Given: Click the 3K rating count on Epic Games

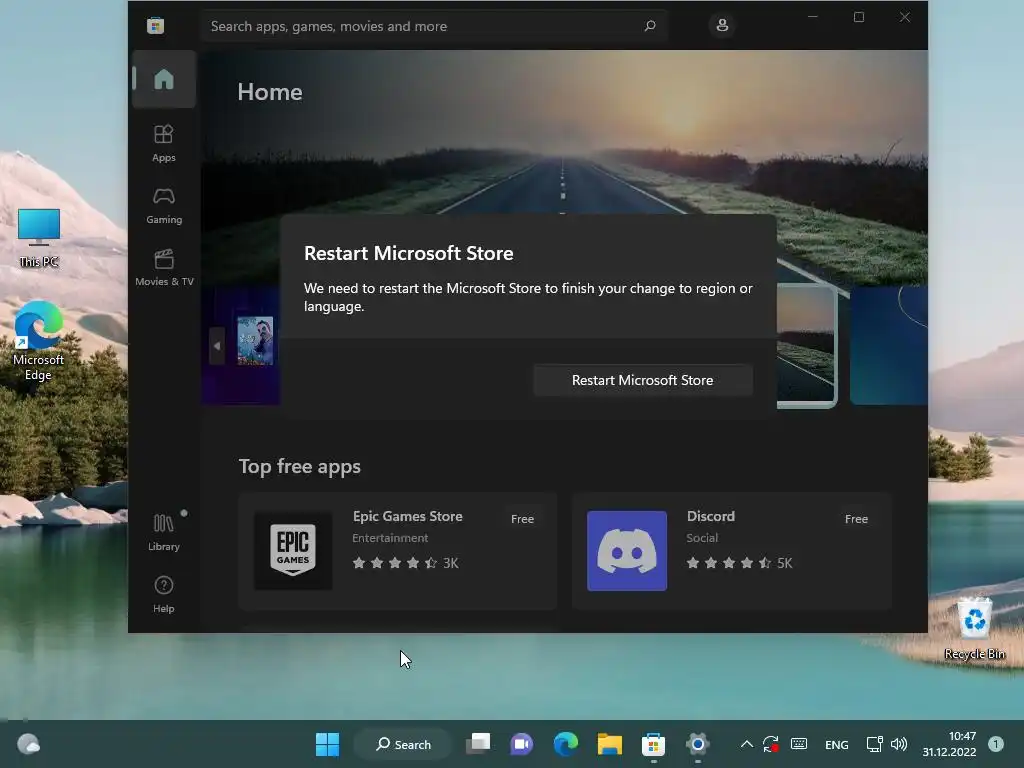Looking at the screenshot, I should click(451, 563).
